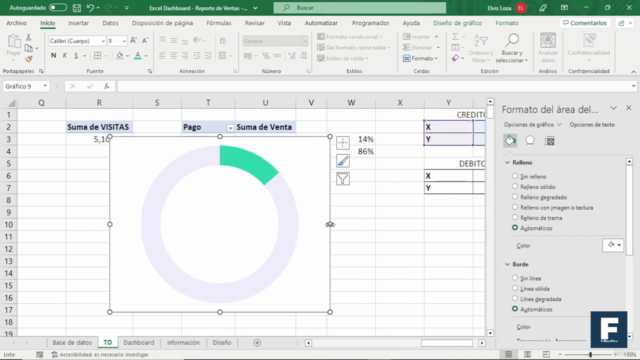Select Relleno degradado radio option
Viewport: 640px width, 360px height.
coord(515,197)
